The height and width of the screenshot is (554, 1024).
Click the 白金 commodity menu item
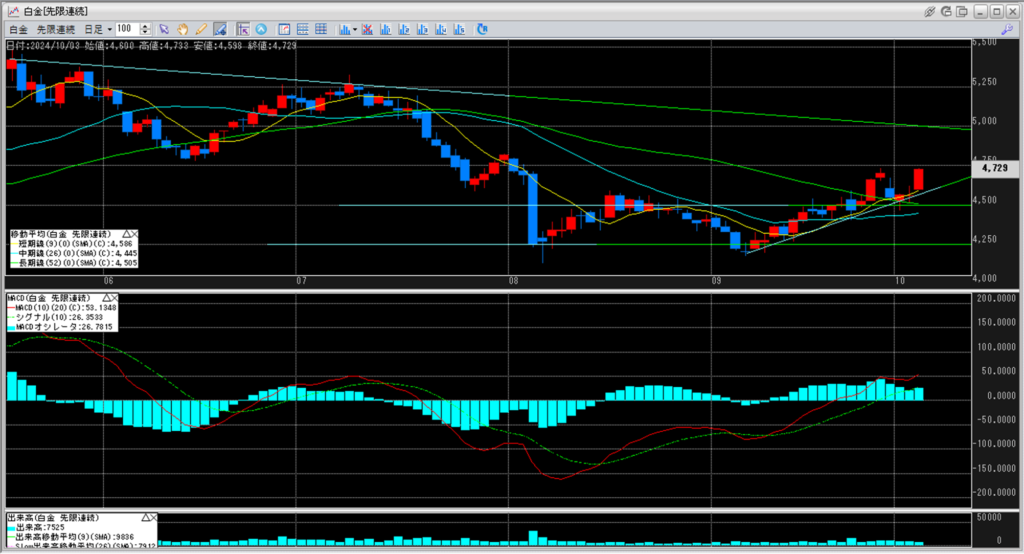point(18,29)
